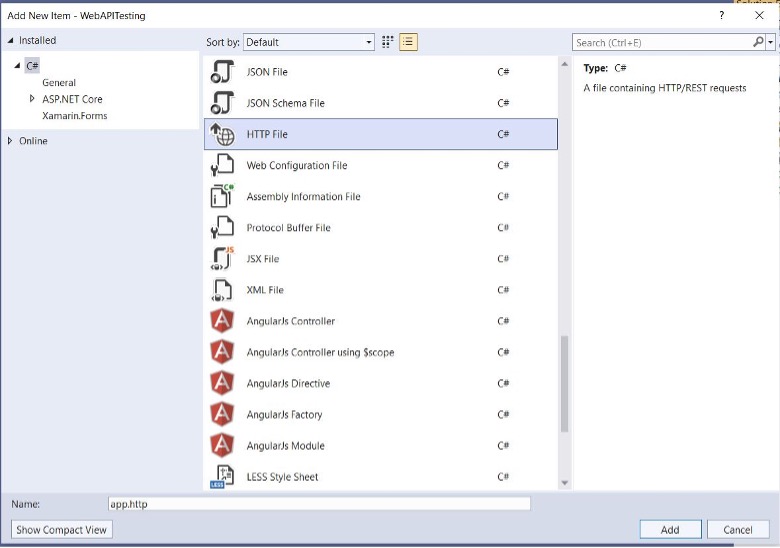Viewport: 780px width, 548px height.
Task: Click the LESS Style Sheet icon
Action: [x=222, y=476]
